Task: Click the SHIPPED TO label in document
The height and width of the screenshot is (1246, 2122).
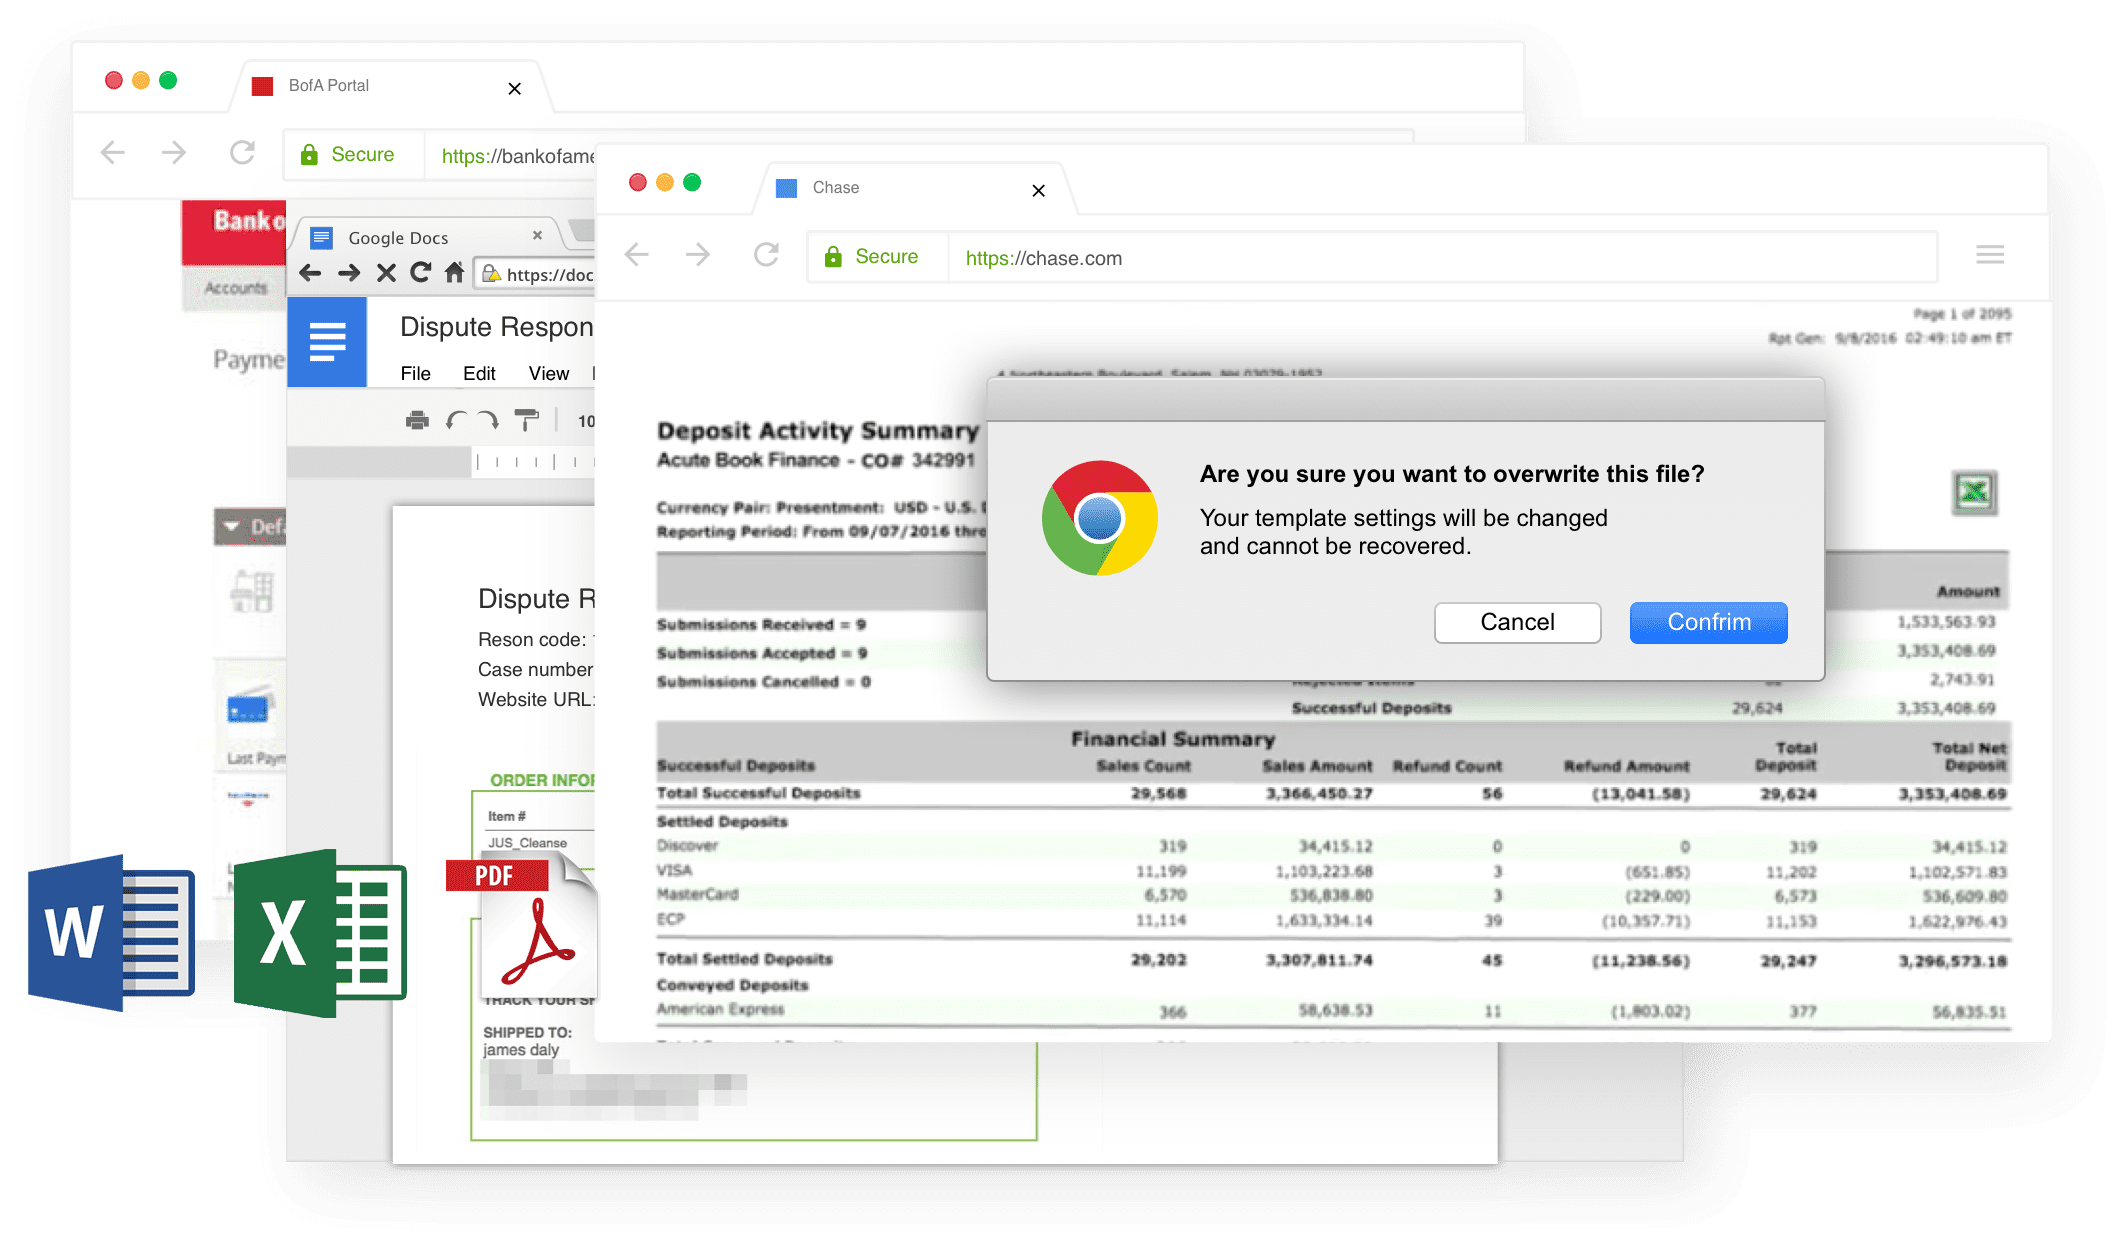Action: tap(527, 1032)
